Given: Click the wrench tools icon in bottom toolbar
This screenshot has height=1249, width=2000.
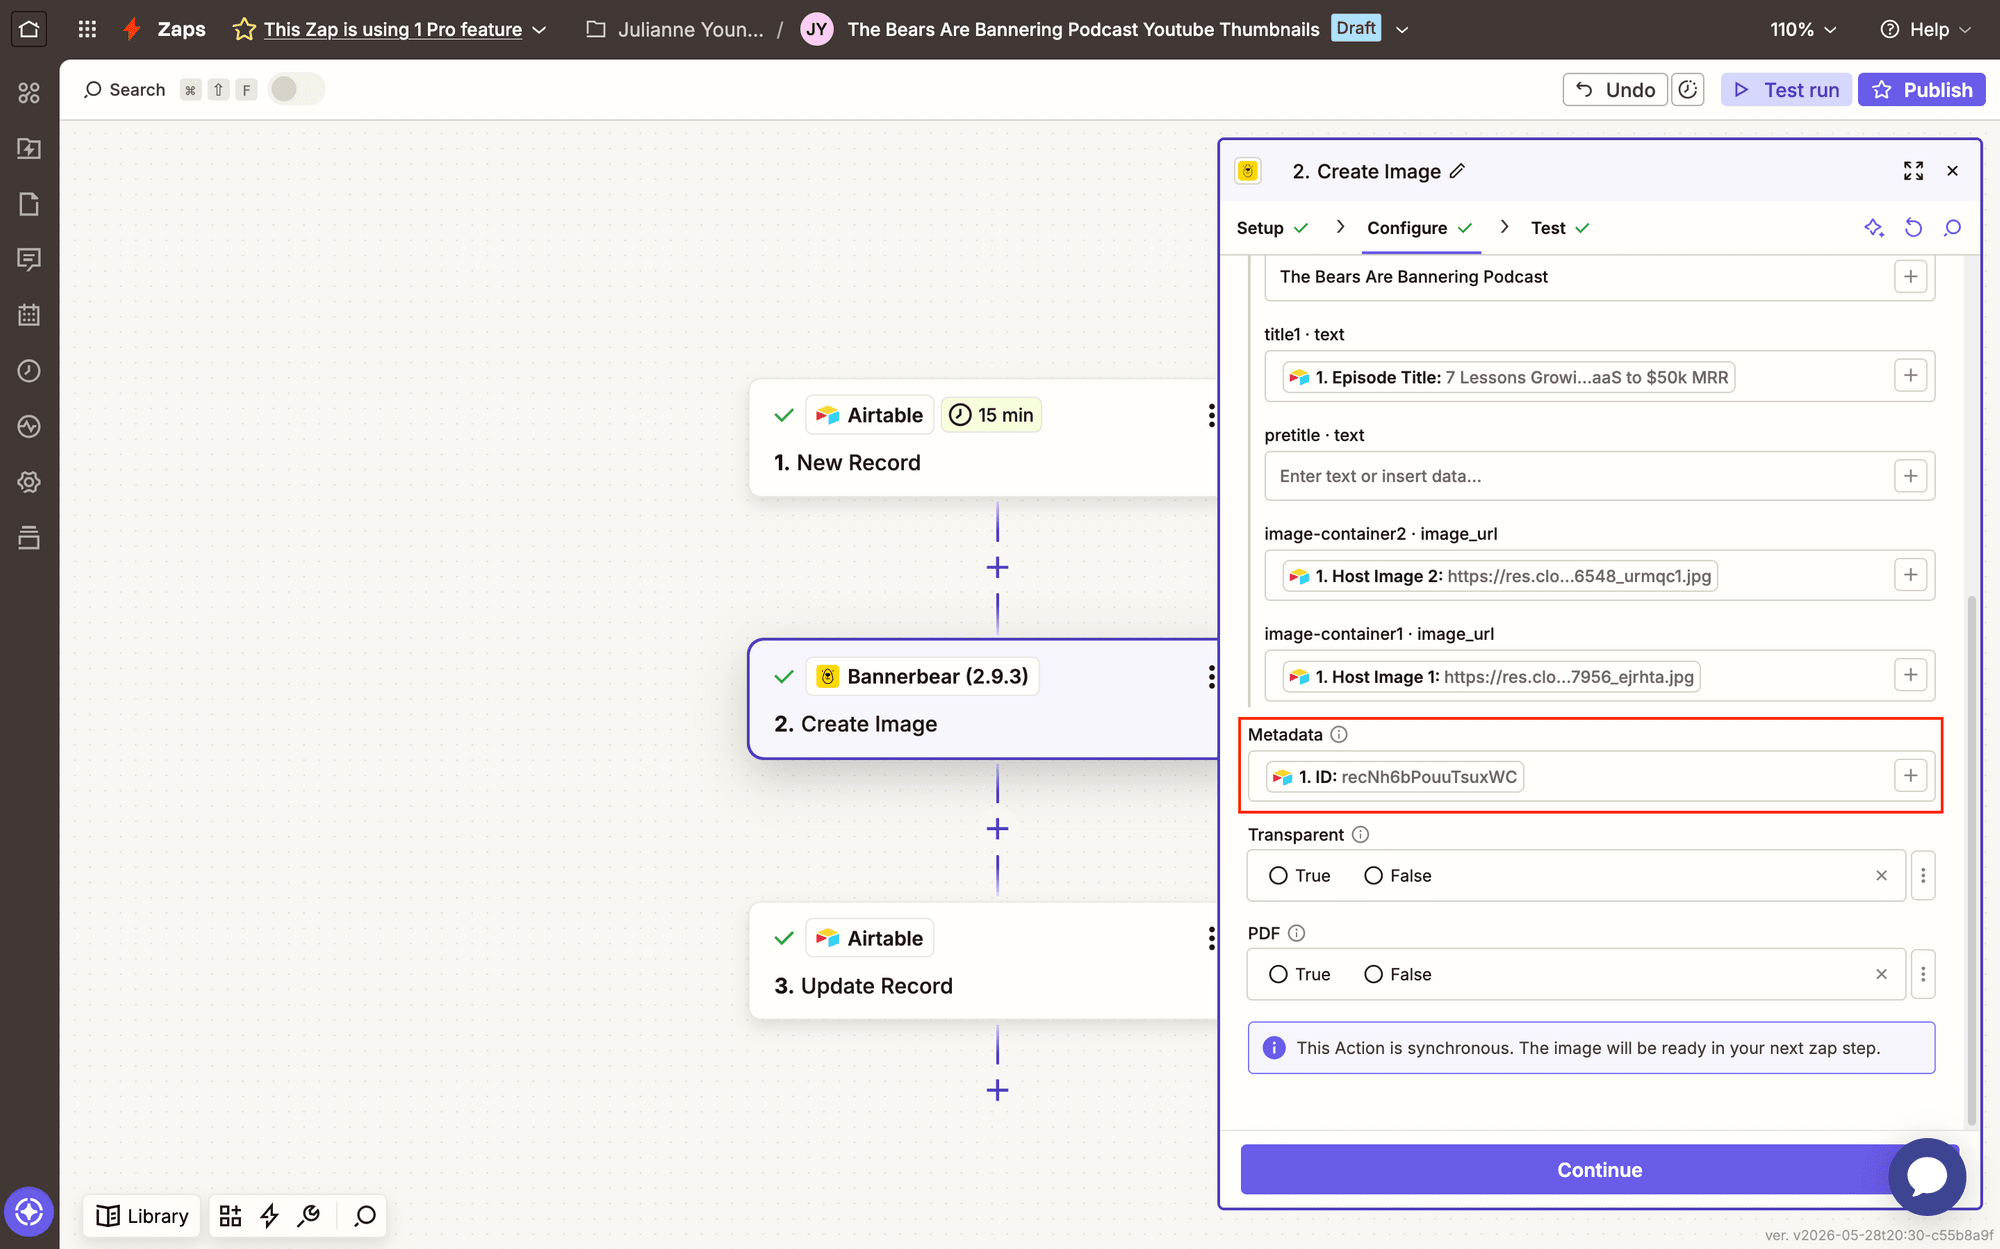Looking at the screenshot, I should tap(309, 1216).
